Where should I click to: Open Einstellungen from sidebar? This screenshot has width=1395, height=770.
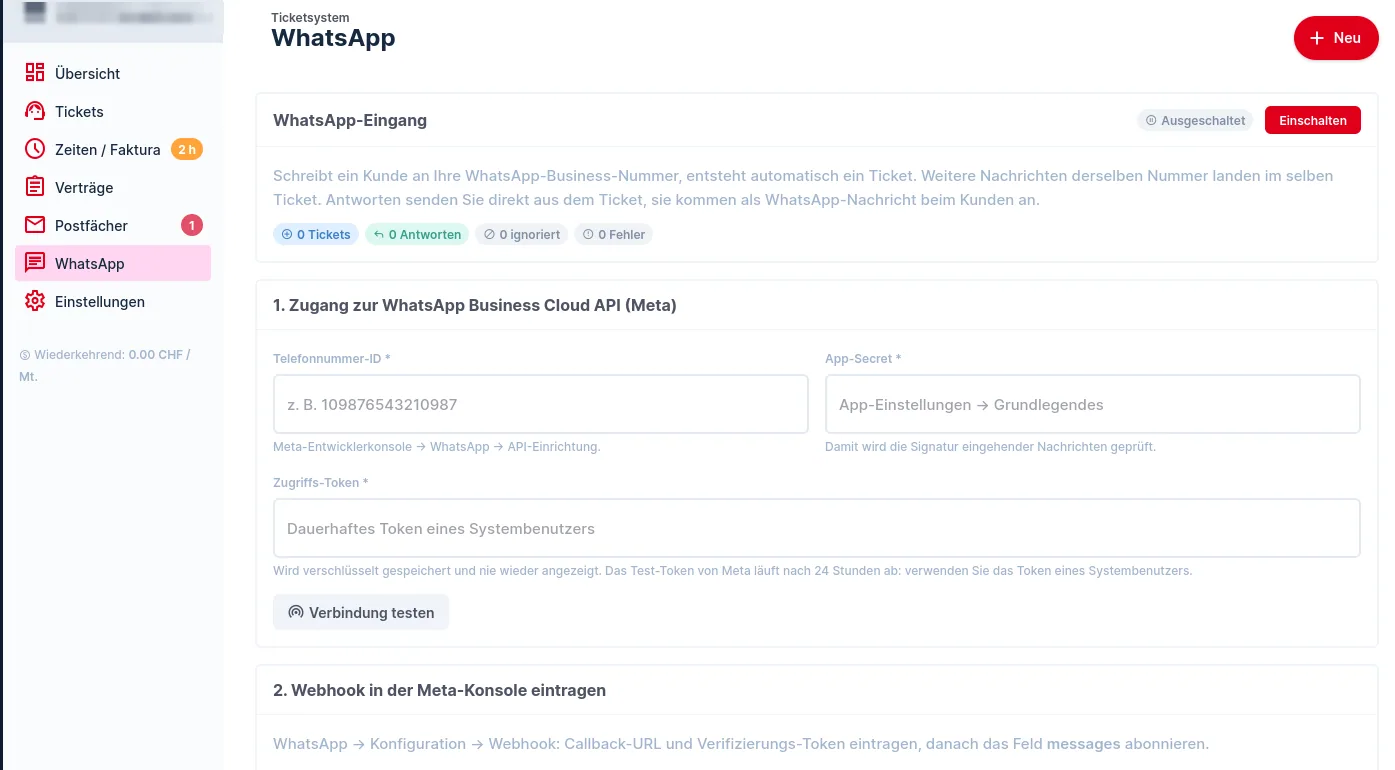113,301
